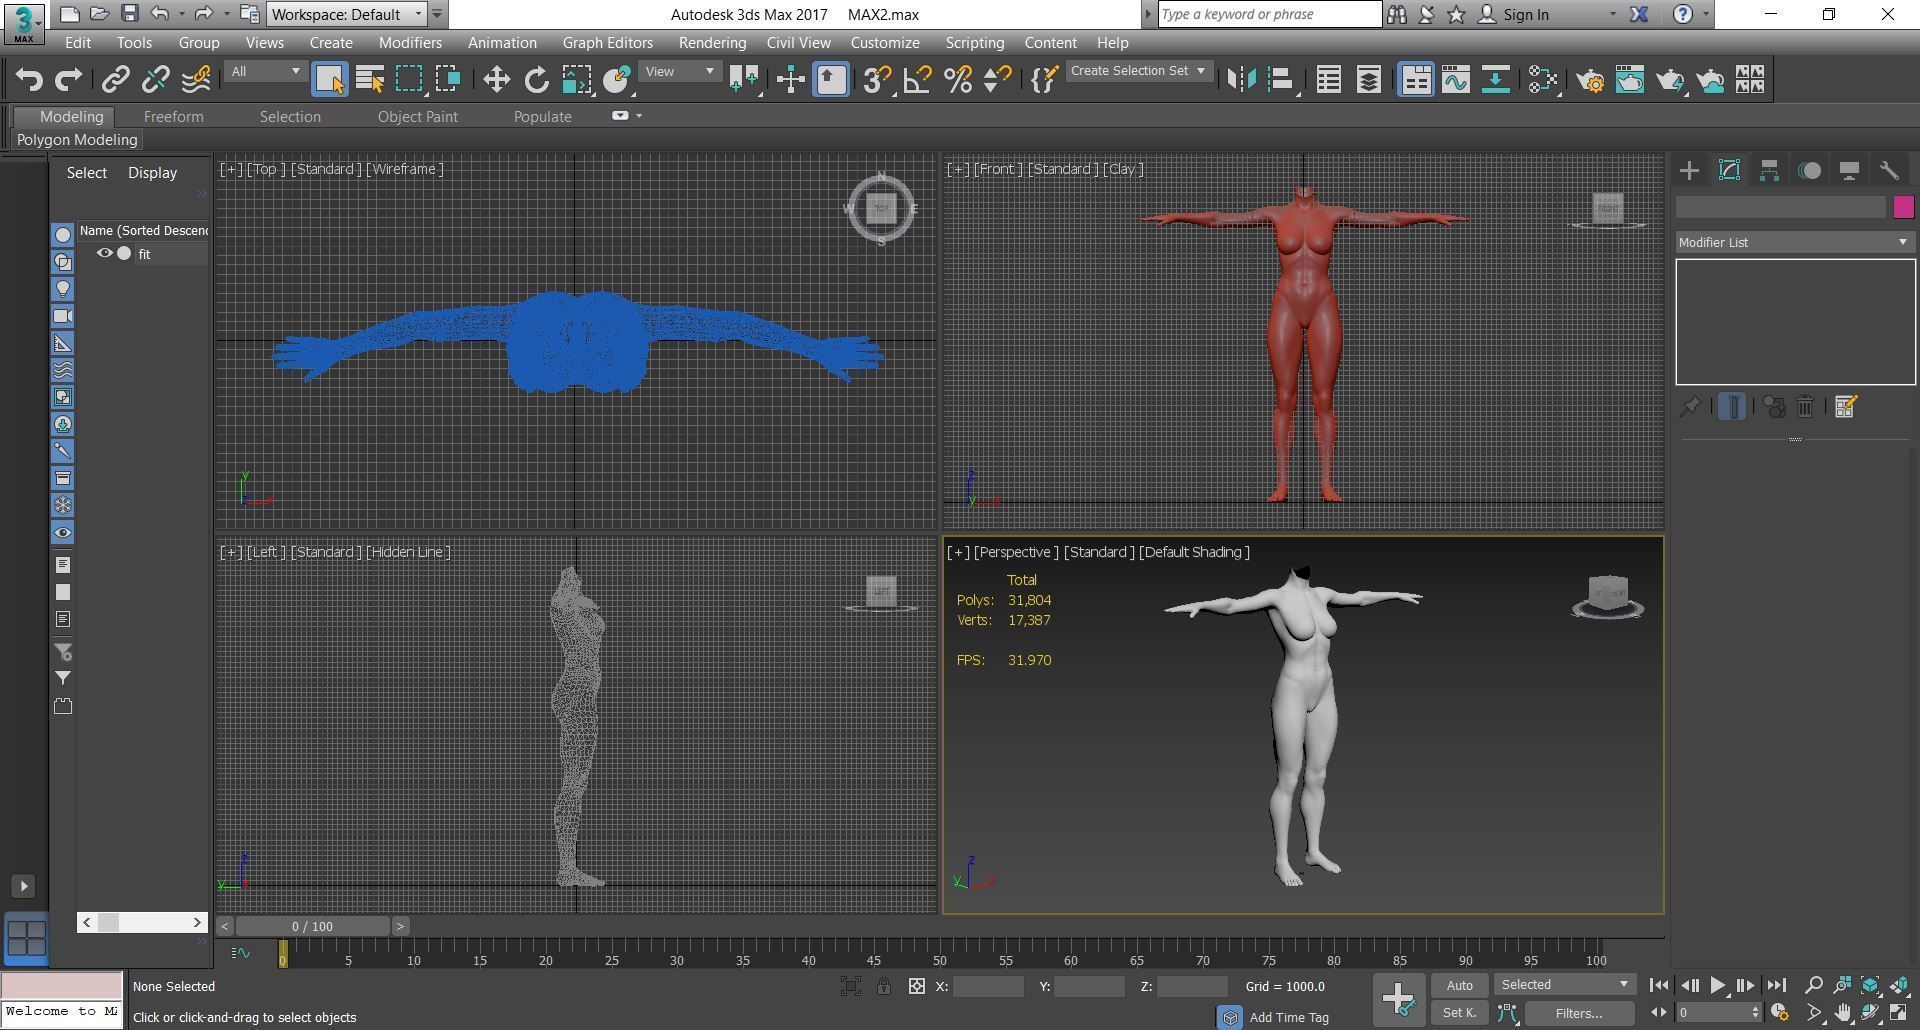Image resolution: width=1920 pixels, height=1030 pixels.
Task: Open the Utilities command panel
Action: coord(1889,170)
